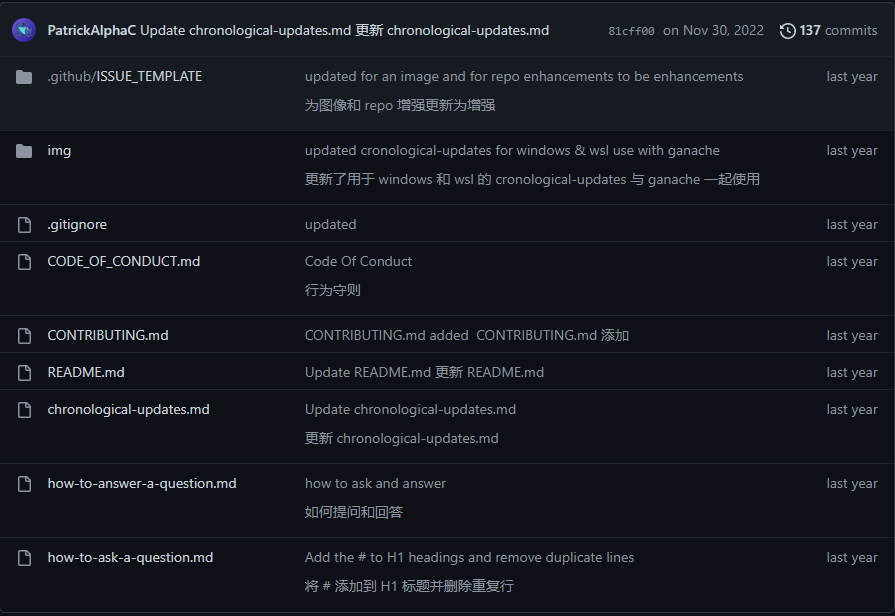Click file icon beside how-to-ask-a-question.md
895x616 pixels.
coord(24,558)
